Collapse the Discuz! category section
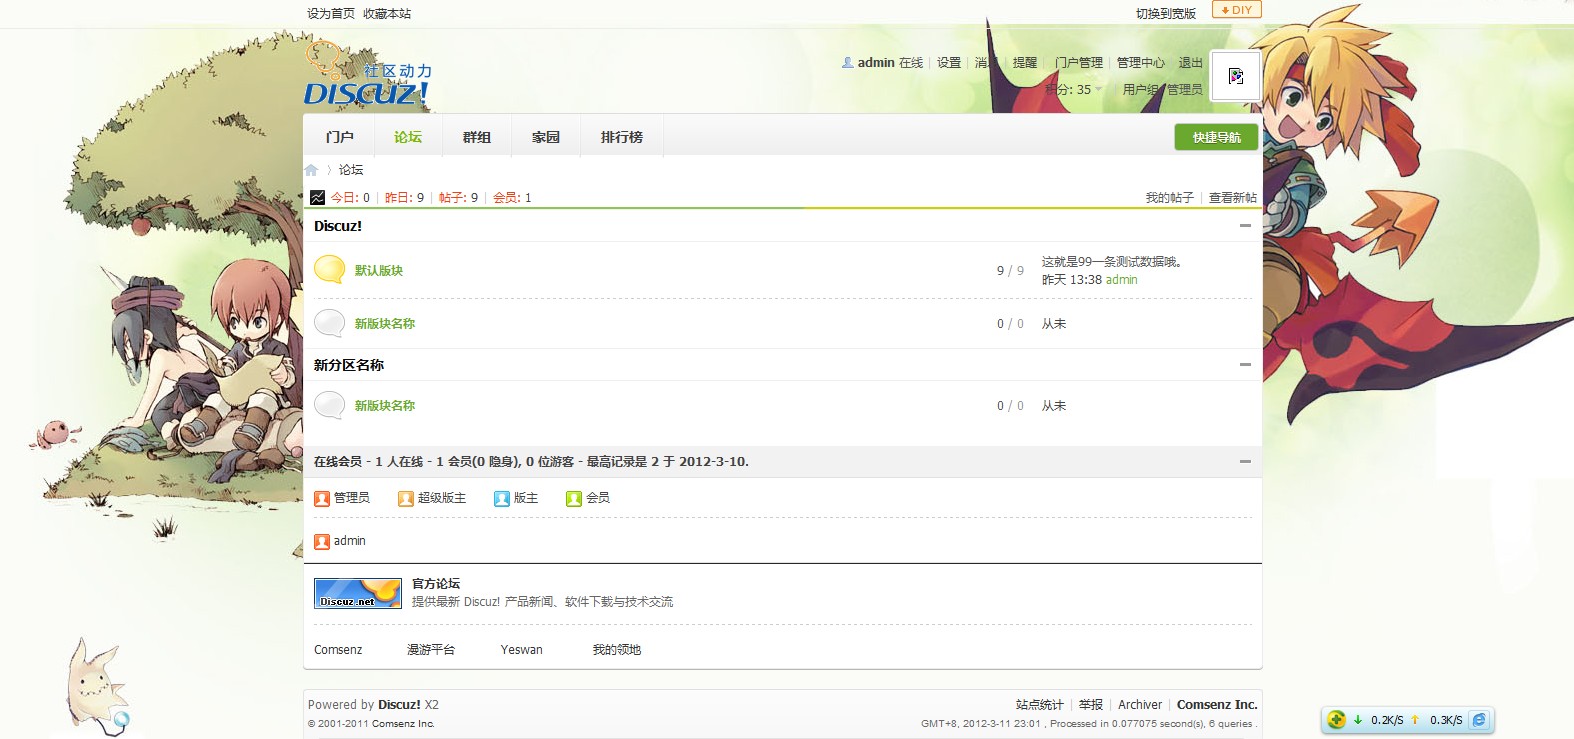The width and height of the screenshot is (1574, 739). tap(1245, 226)
